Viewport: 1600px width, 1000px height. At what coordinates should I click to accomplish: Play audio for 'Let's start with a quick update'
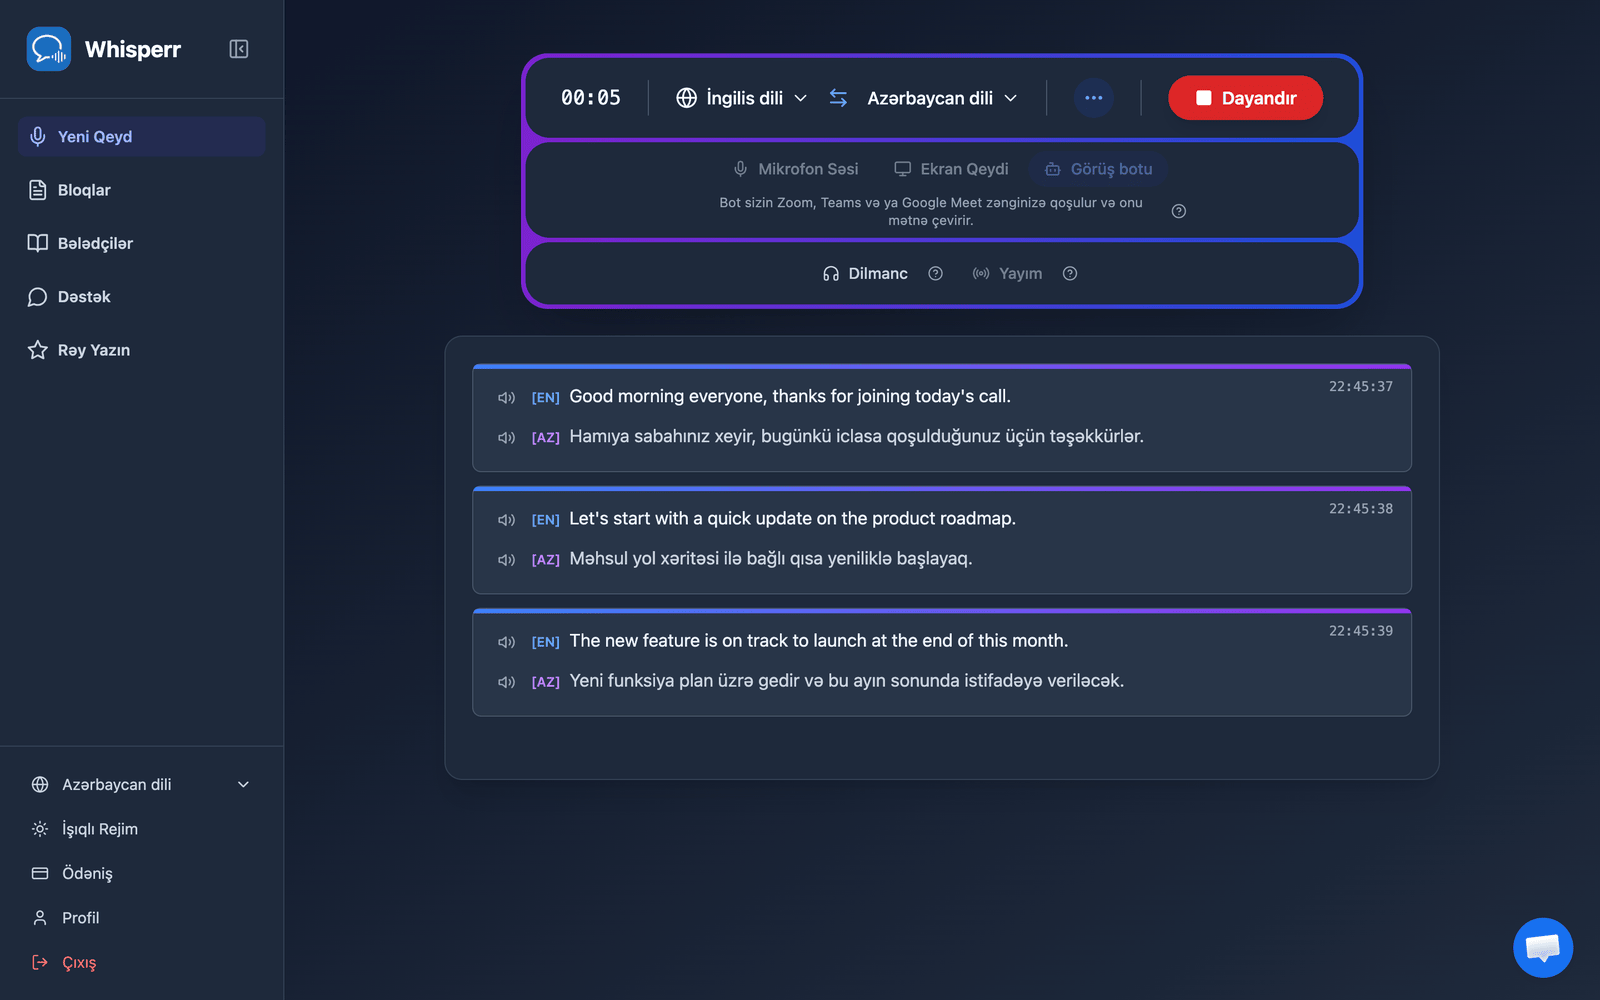point(507,520)
